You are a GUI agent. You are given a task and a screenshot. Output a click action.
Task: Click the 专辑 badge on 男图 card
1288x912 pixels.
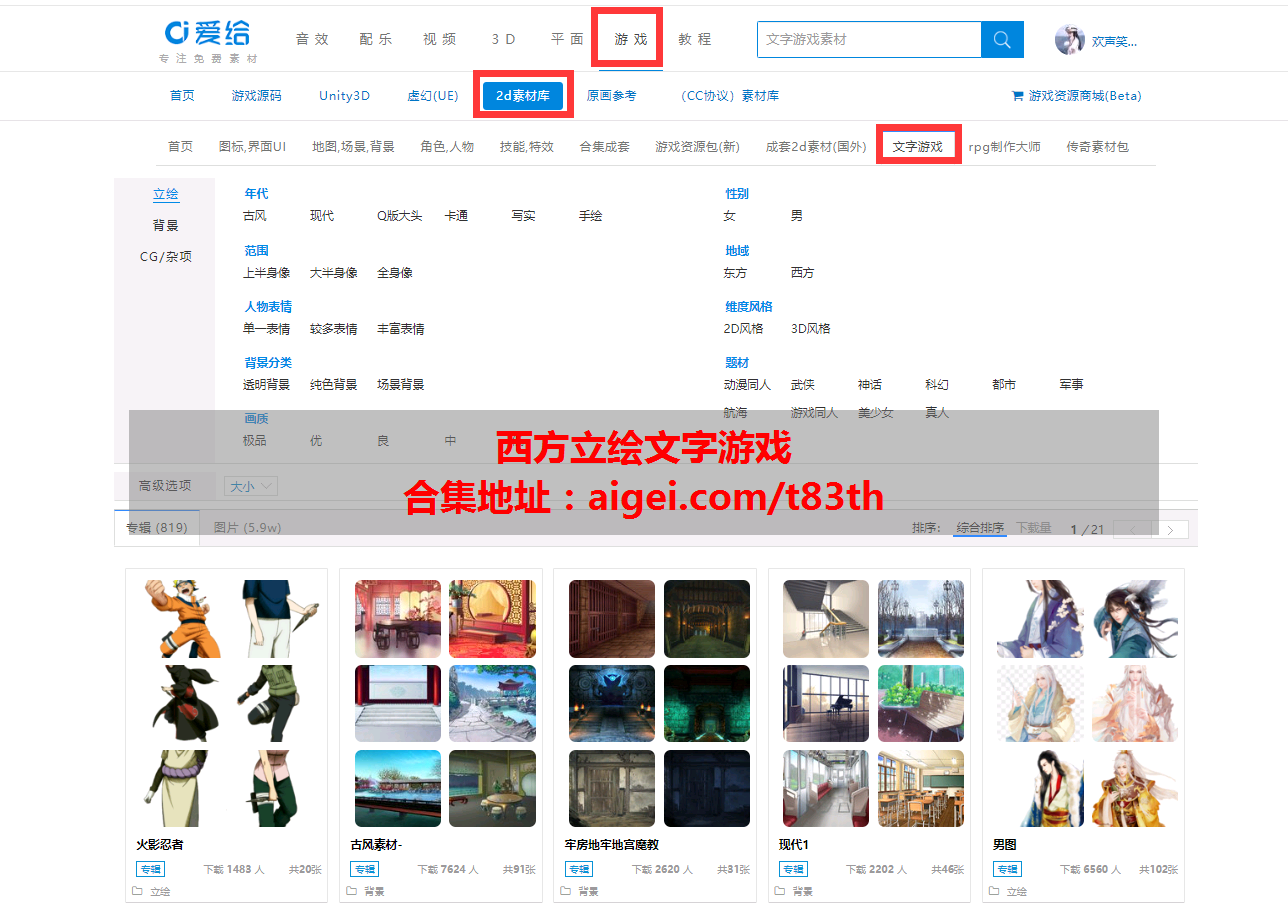1007,869
